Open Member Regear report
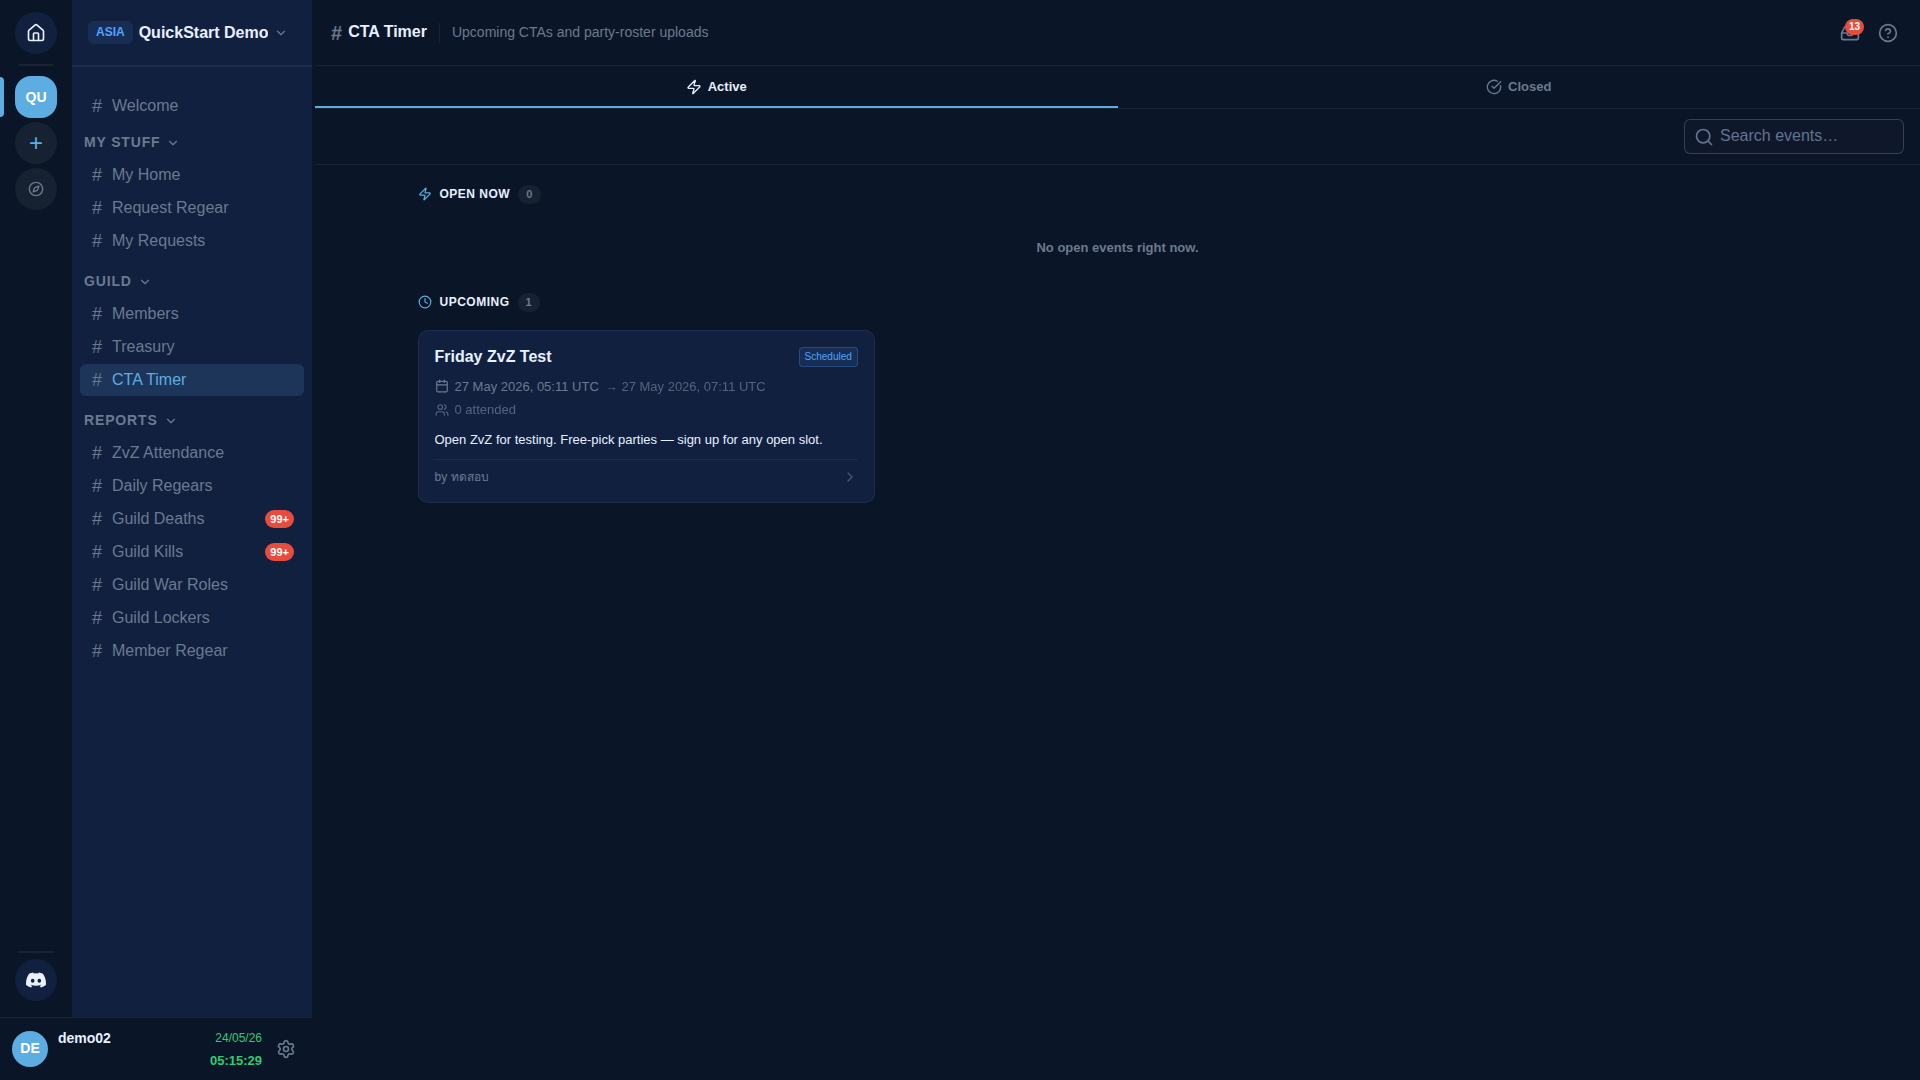Screen dimensions: 1920x1080 click(192, 651)
